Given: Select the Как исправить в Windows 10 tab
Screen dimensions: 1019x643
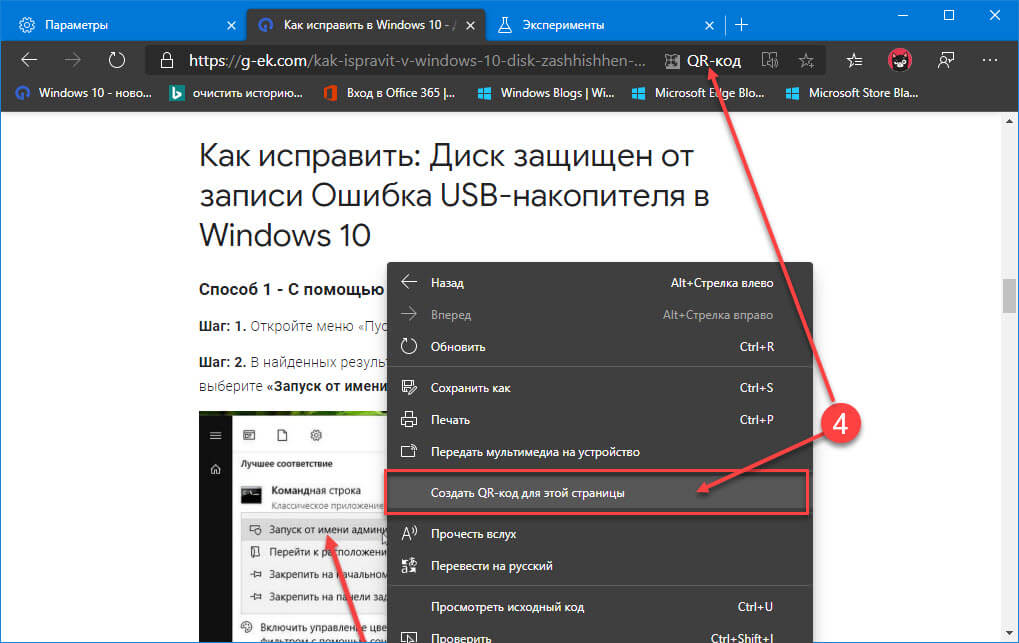Looking at the screenshot, I should [366, 25].
